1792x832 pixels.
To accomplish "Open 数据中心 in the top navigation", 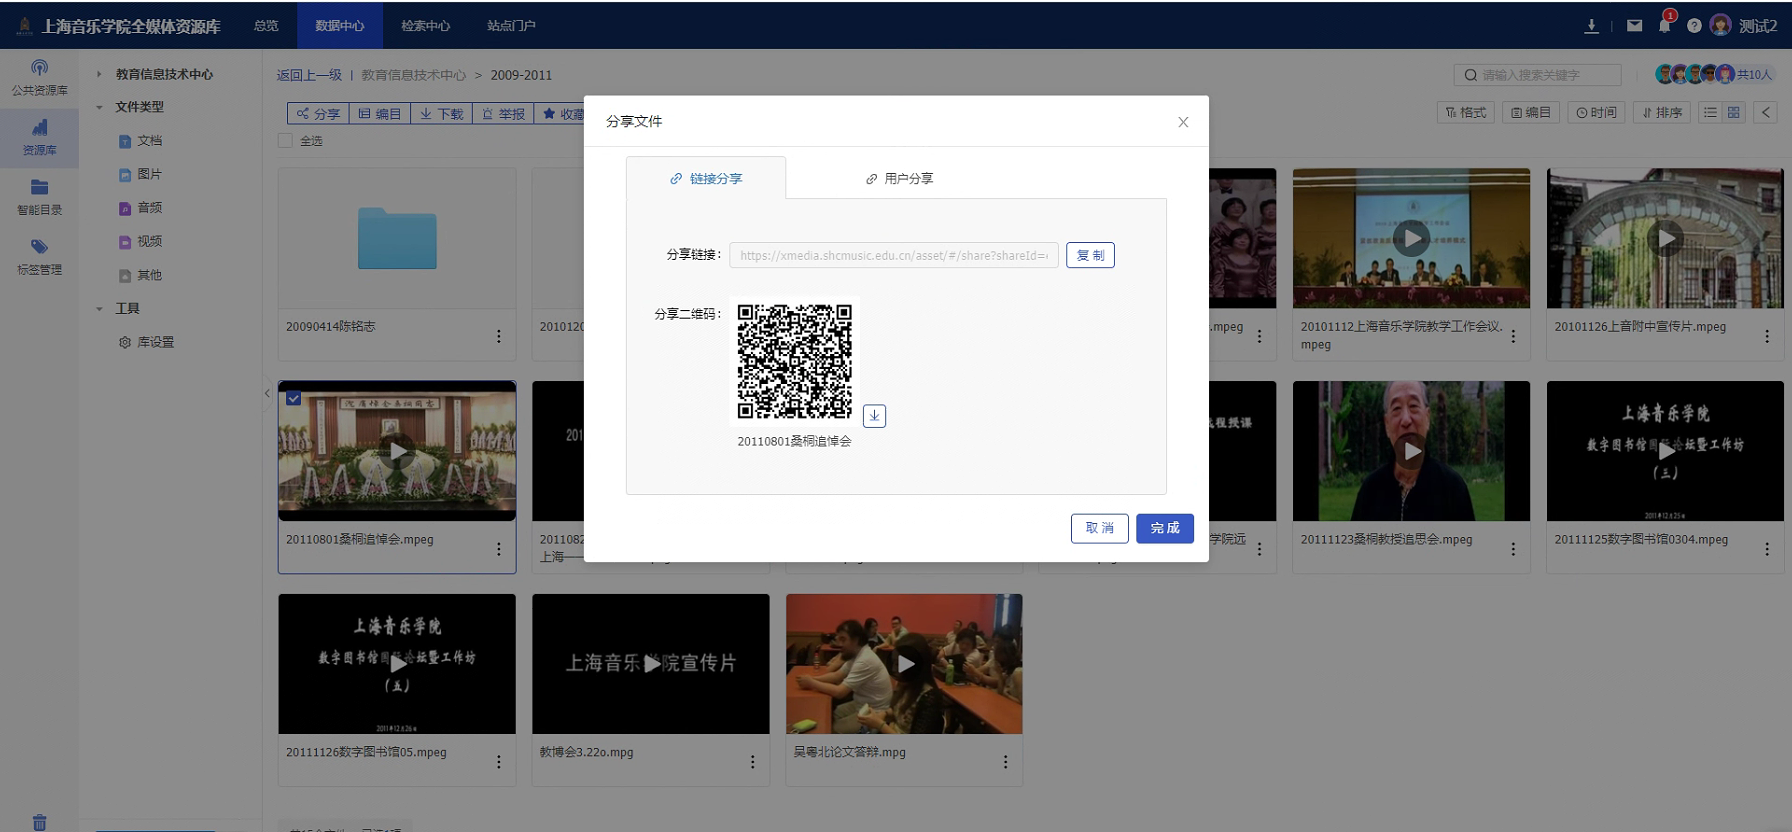I will click(x=340, y=26).
